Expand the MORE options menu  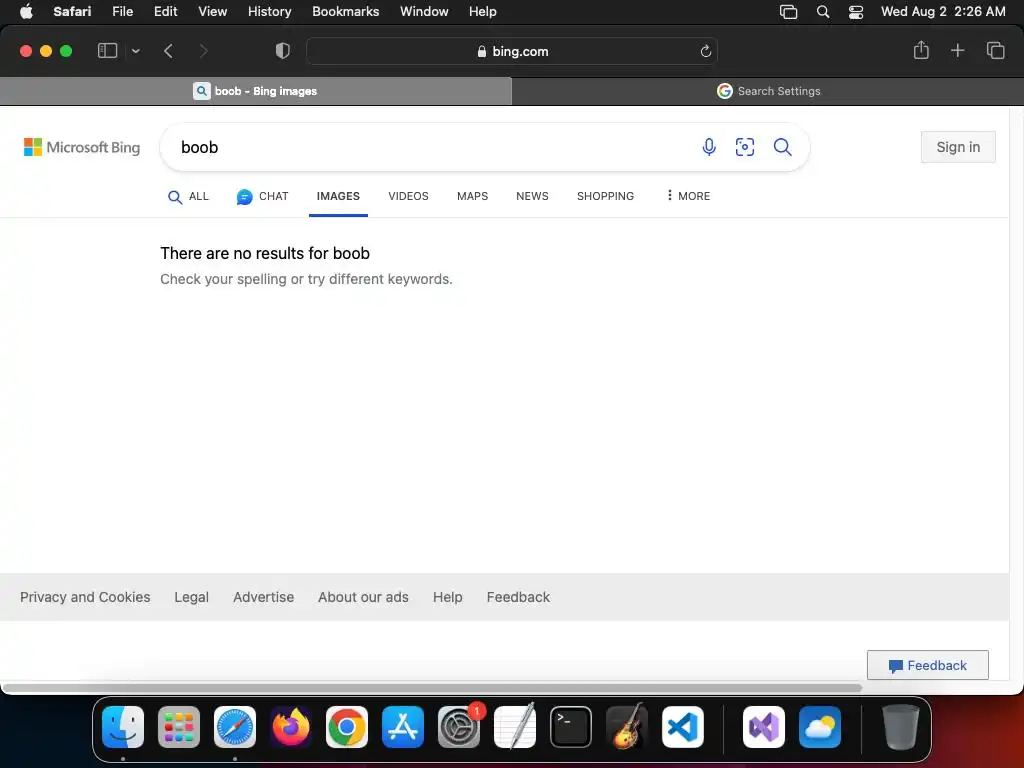[x=688, y=196]
